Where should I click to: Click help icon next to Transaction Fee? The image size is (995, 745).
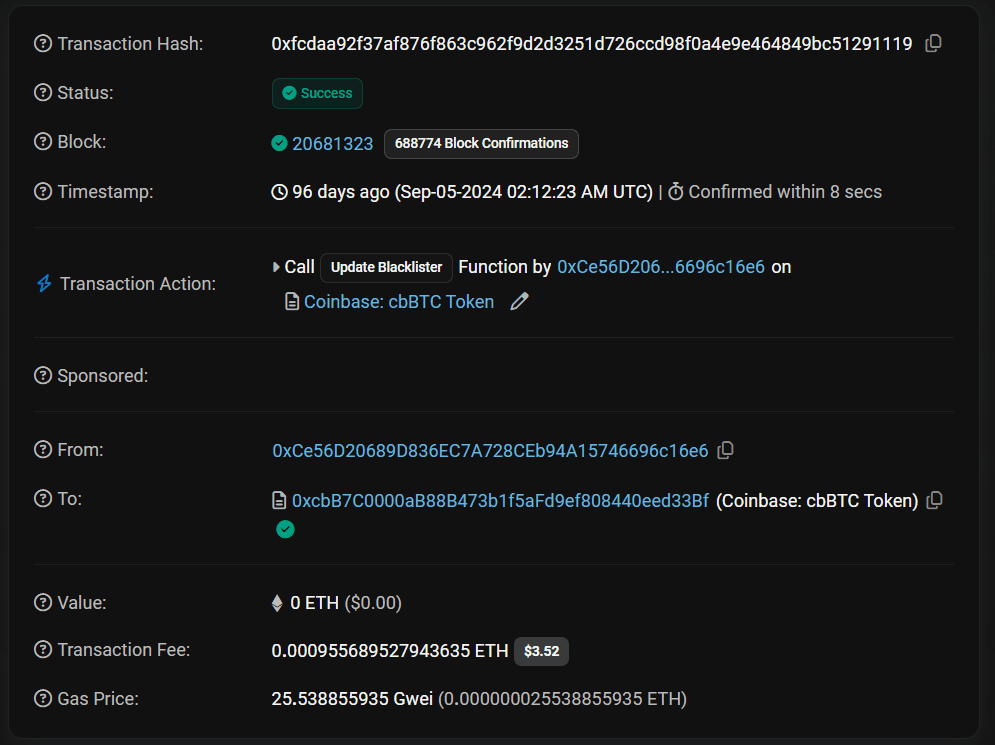[43, 650]
